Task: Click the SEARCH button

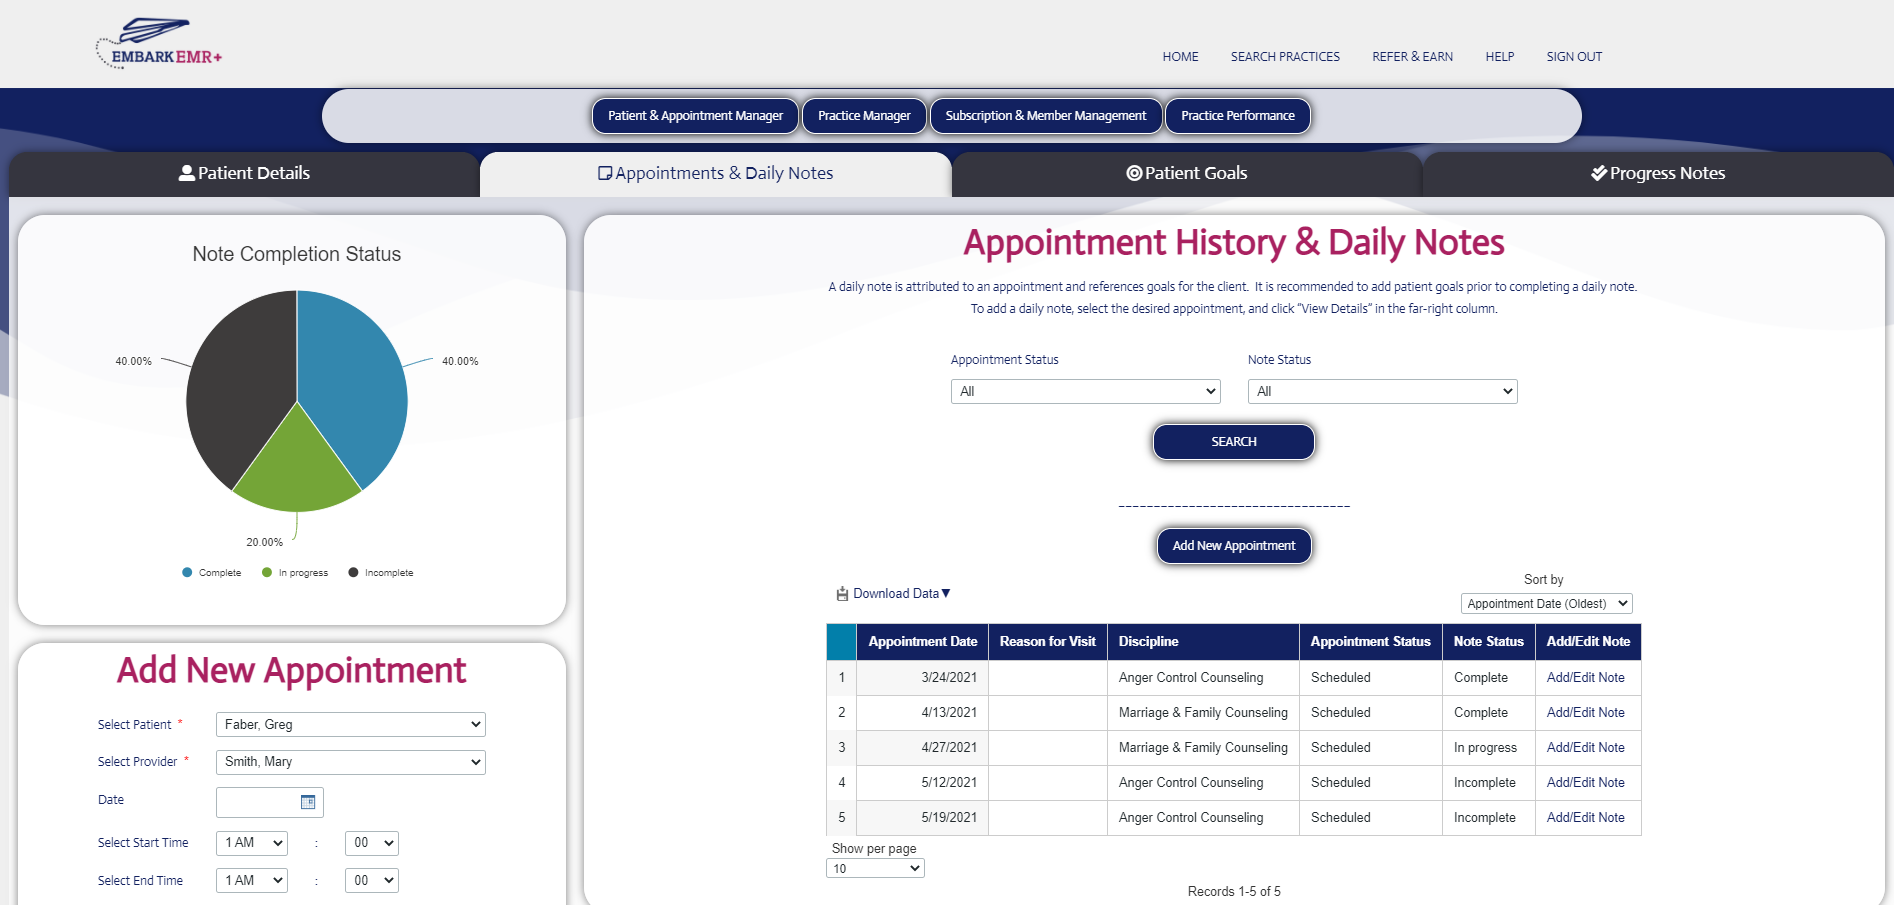Action: [1233, 441]
